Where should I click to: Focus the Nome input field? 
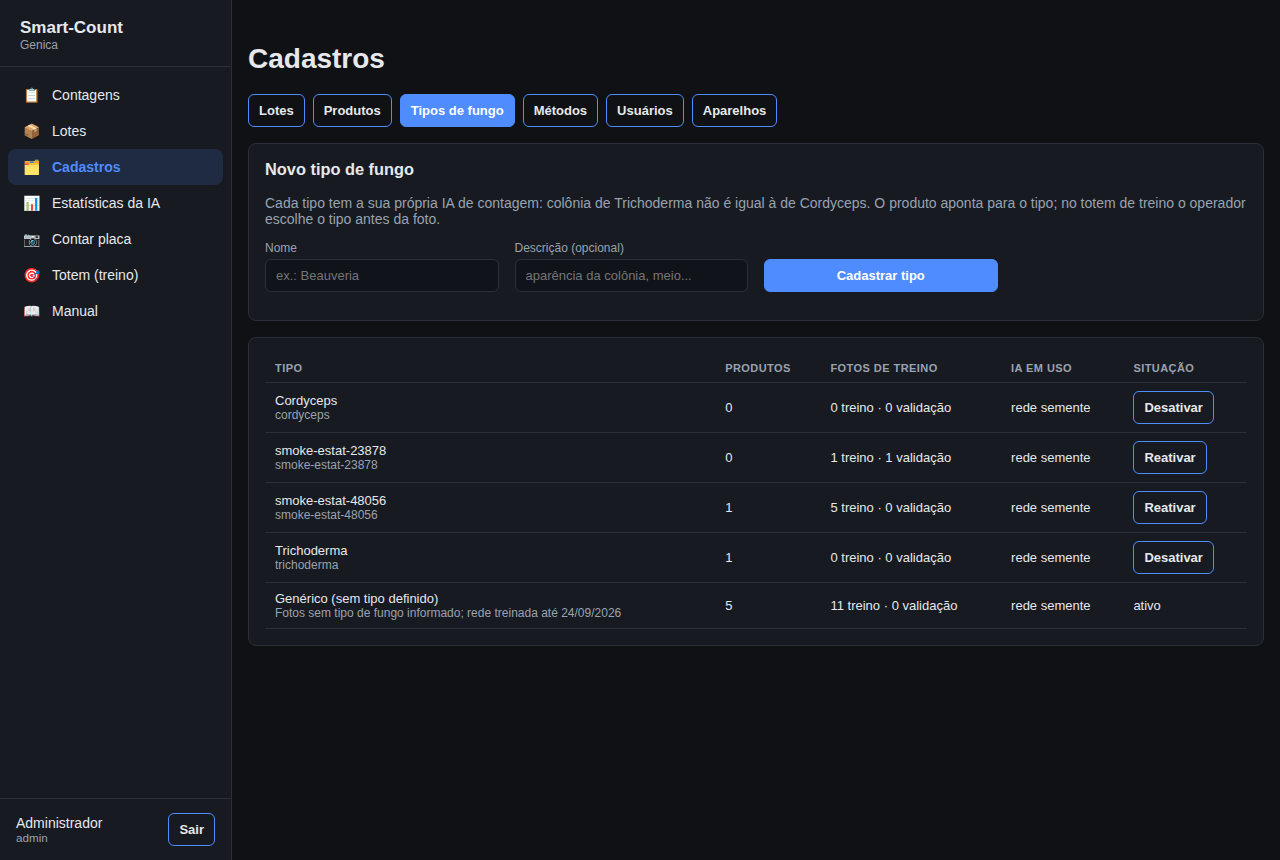click(382, 275)
